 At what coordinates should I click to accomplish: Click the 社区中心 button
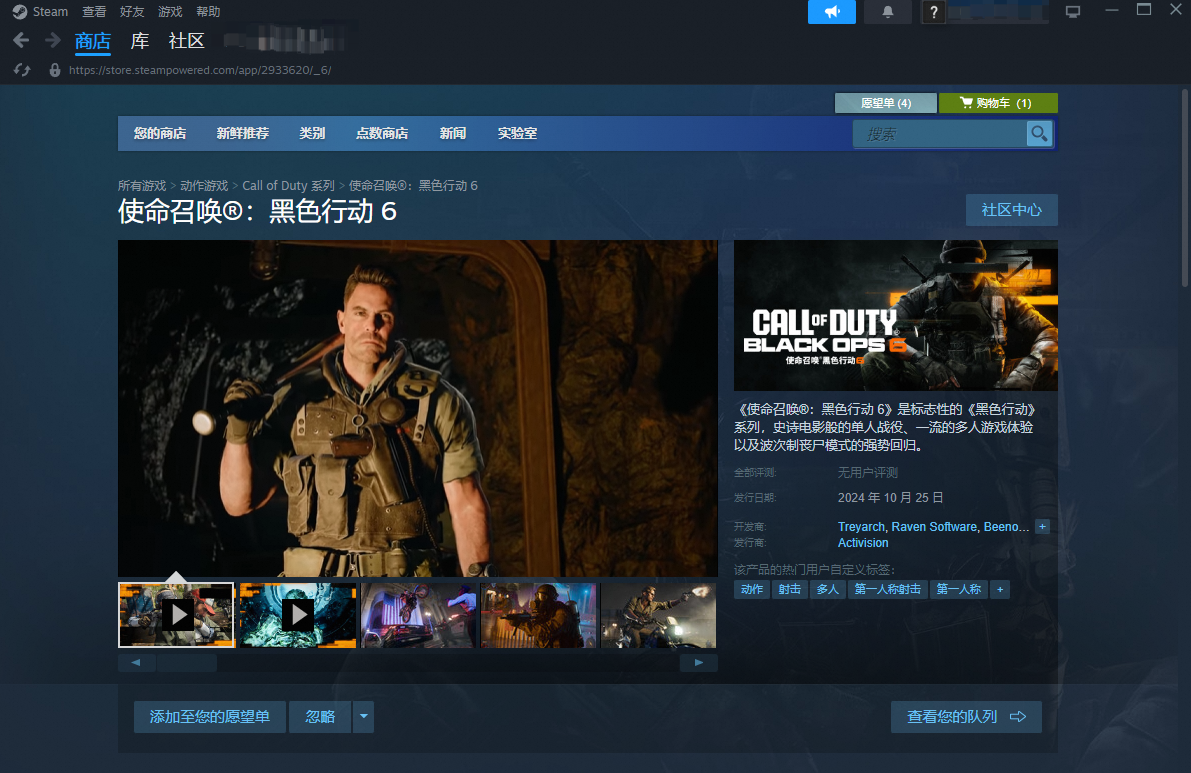tap(1011, 210)
